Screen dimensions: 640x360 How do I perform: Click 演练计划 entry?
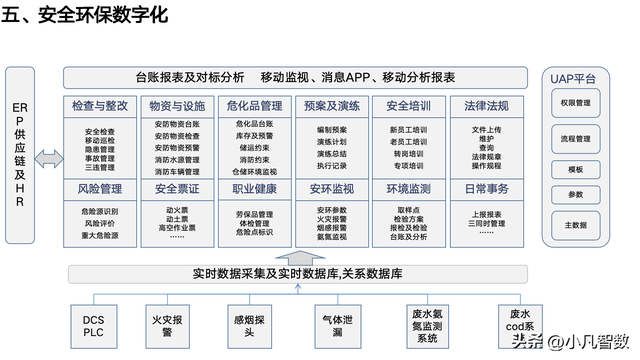[x=332, y=142]
